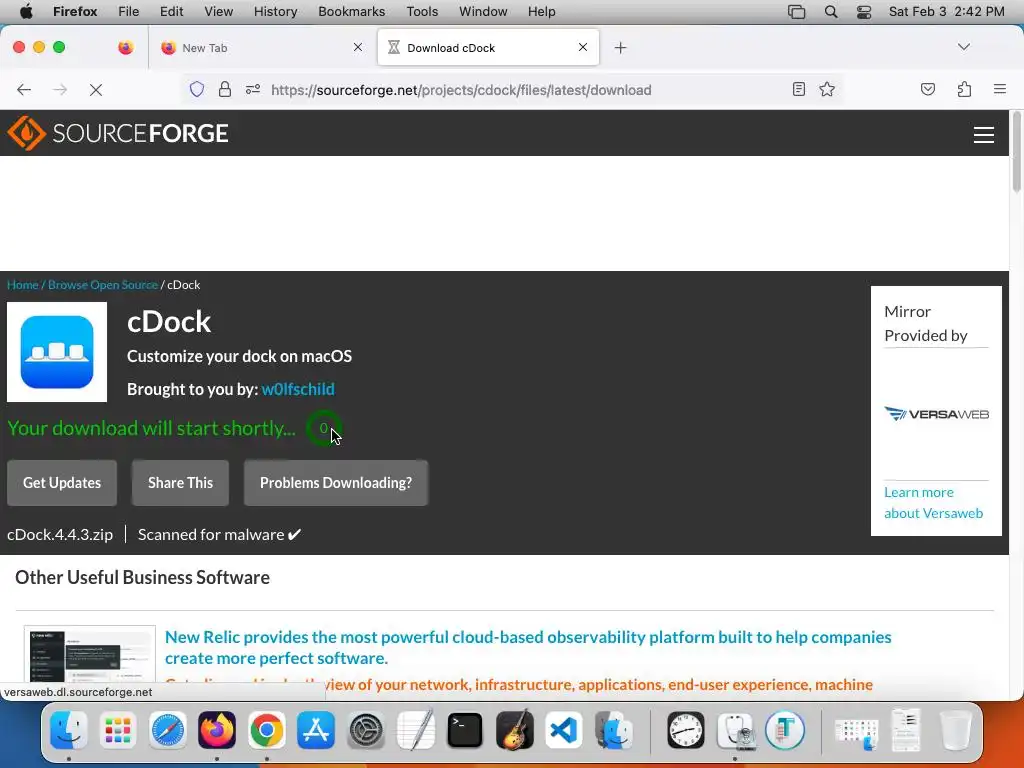Toggle reader view icon
Image resolution: width=1024 pixels, height=768 pixels.
click(799, 89)
